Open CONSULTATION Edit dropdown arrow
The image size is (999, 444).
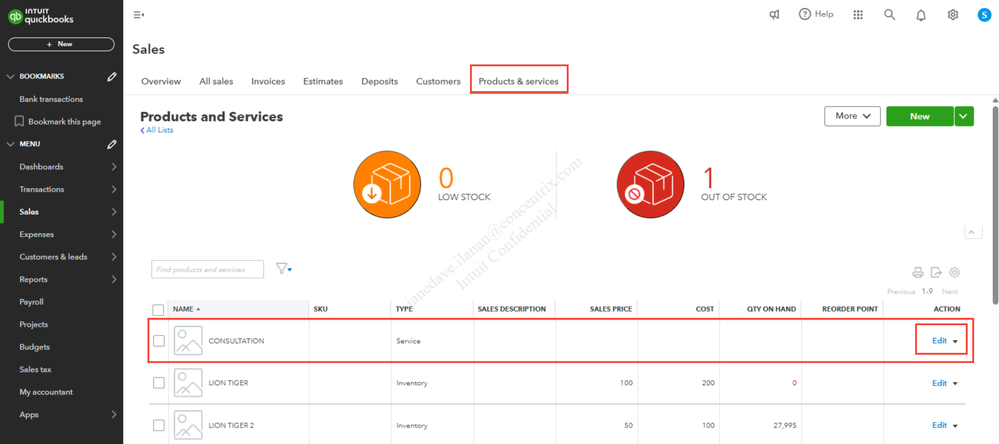[x=955, y=341]
